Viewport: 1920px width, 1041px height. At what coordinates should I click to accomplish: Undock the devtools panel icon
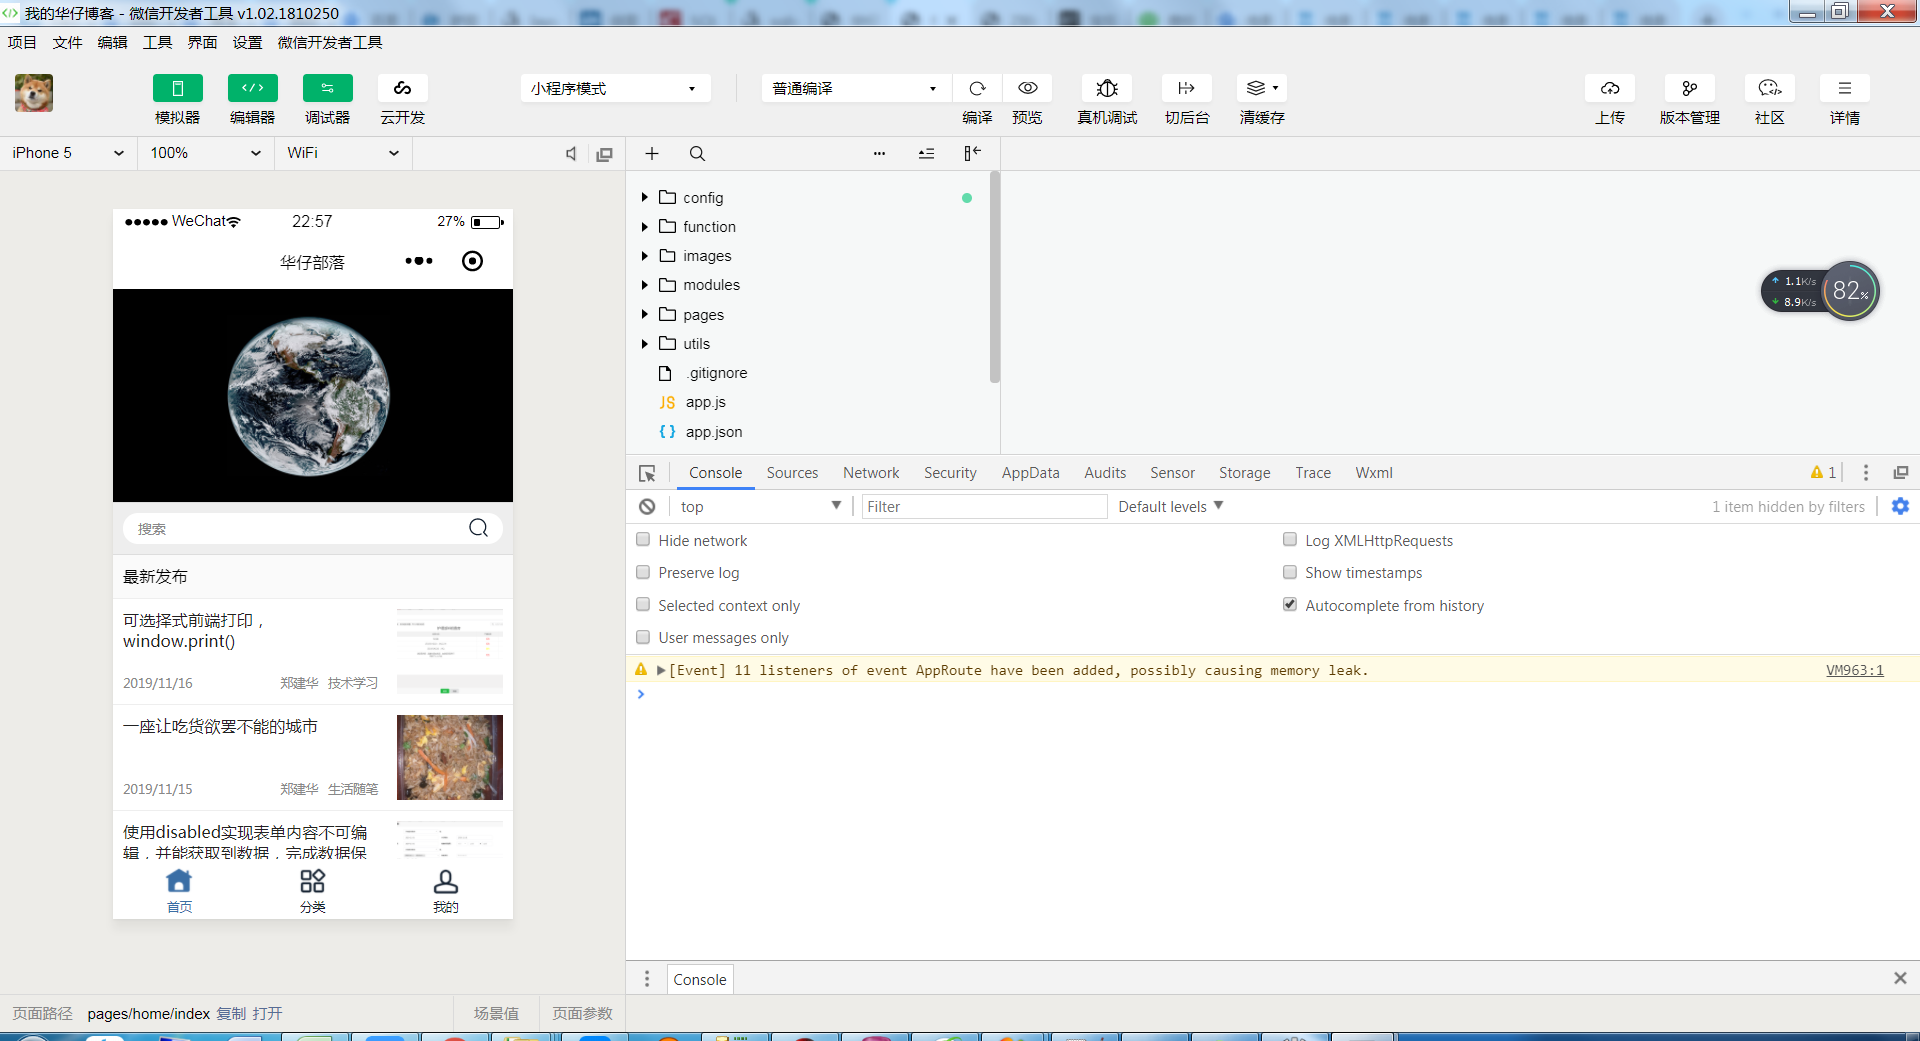(1900, 473)
